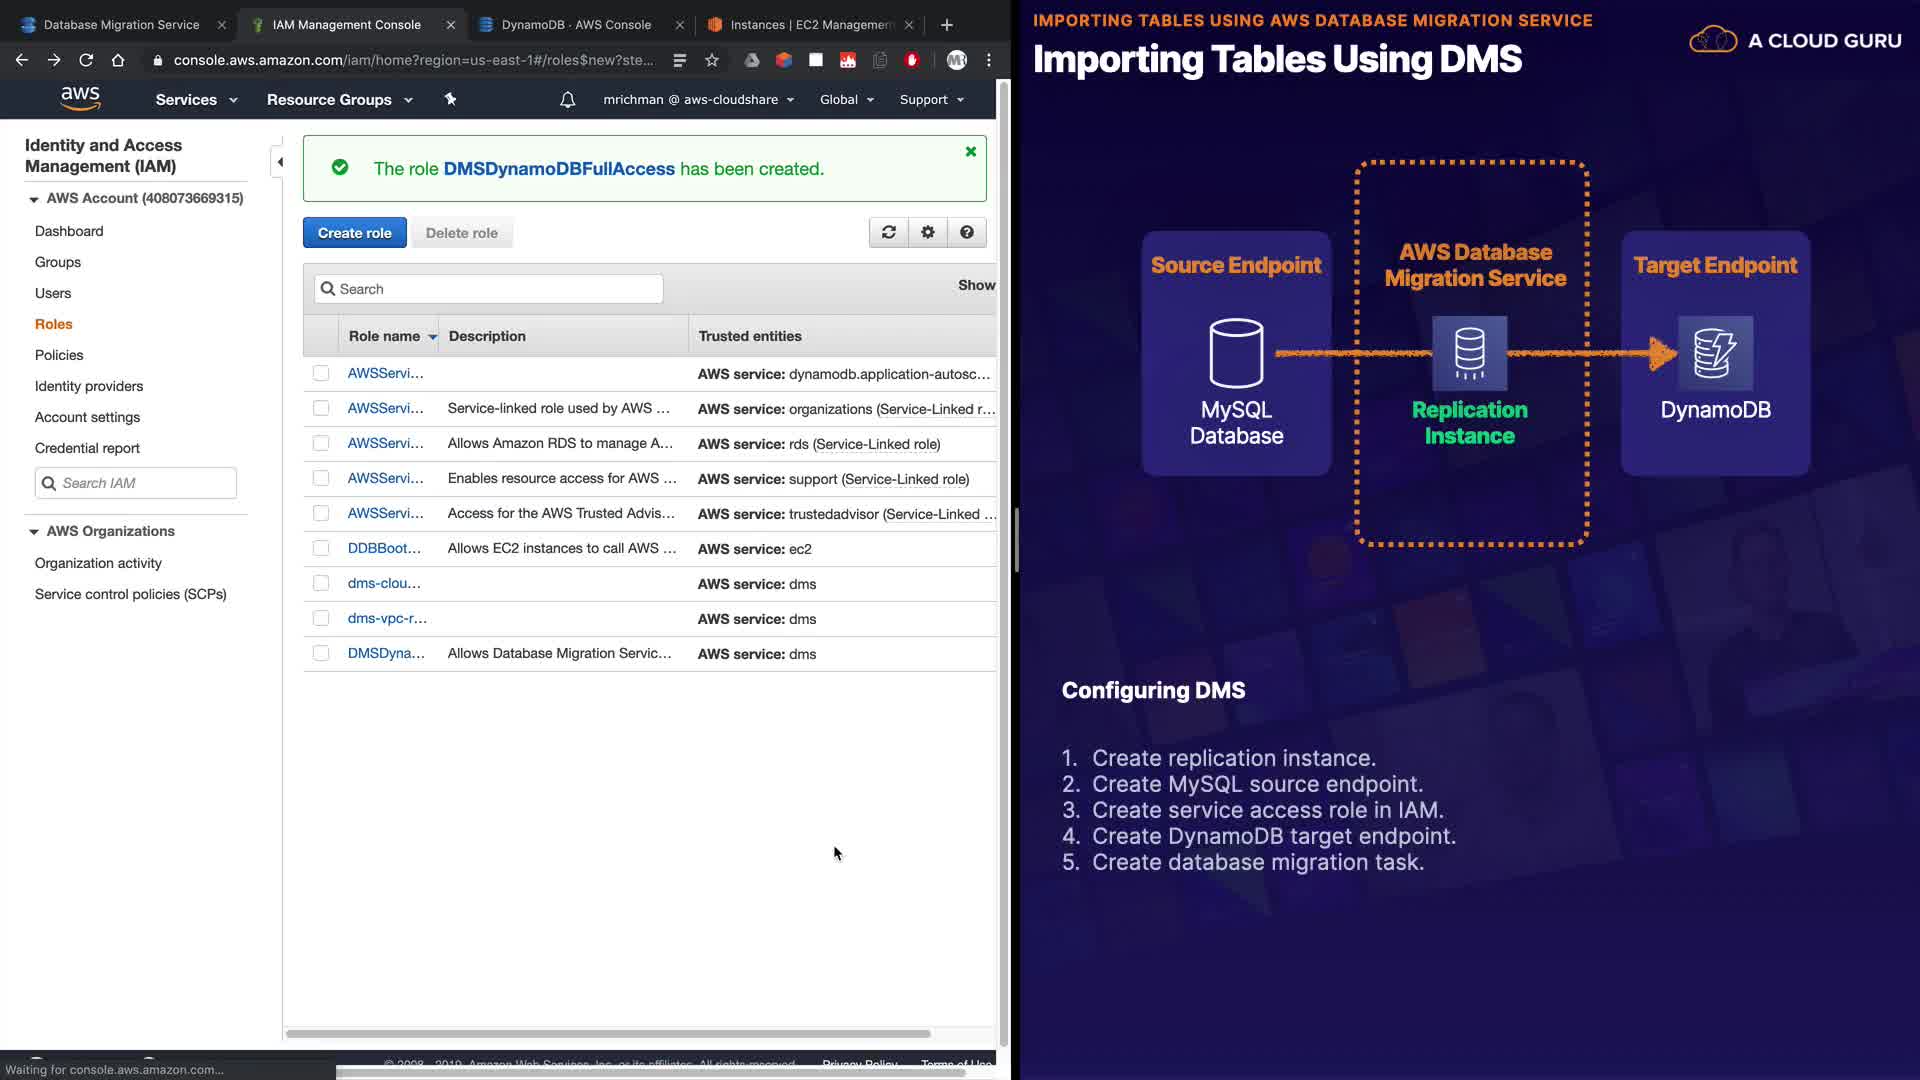Click the help question mark icon
Image resolution: width=1920 pixels, height=1080 pixels.
tap(967, 232)
